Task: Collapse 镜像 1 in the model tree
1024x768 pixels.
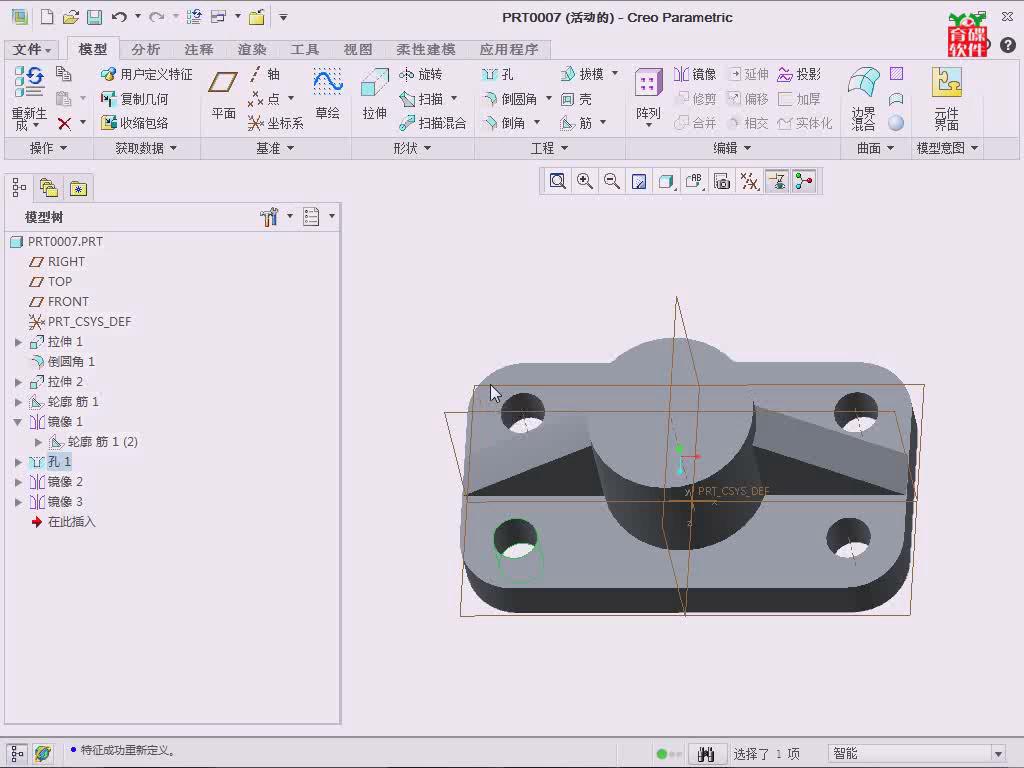Action: tap(18, 422)
